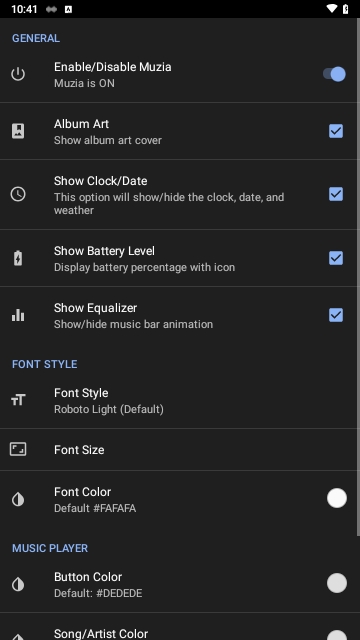Image resolution: width=360 pixels, height=640 pixels.
Task: Uncheck the Show Equalizer checkbox
Action: tap(336, 315)
